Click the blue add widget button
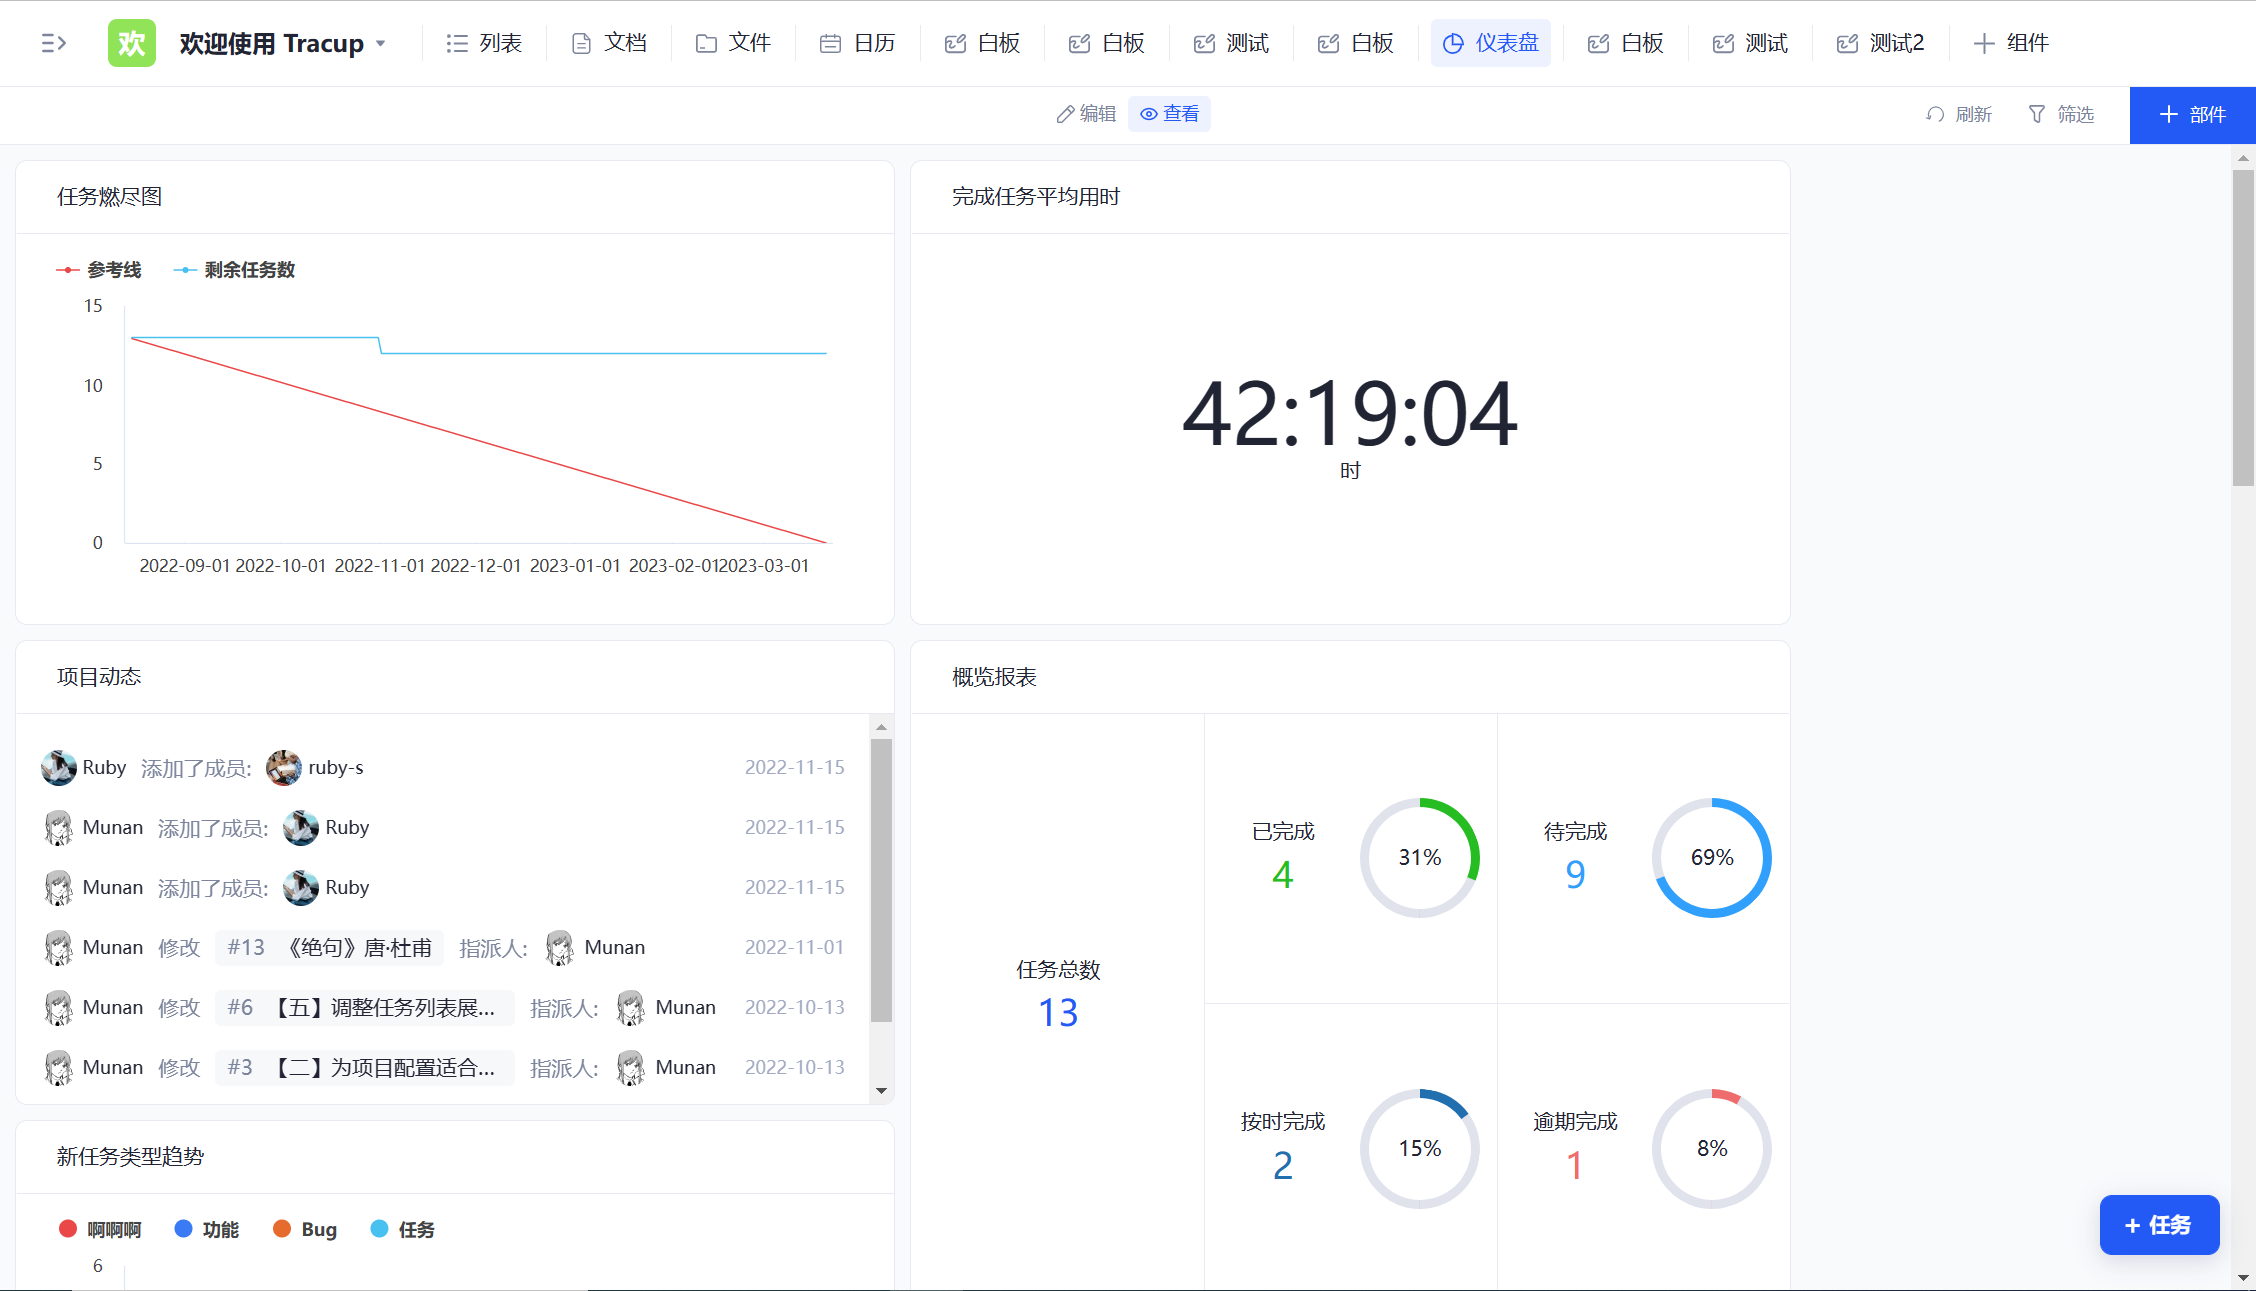 tap(2192, 115)
